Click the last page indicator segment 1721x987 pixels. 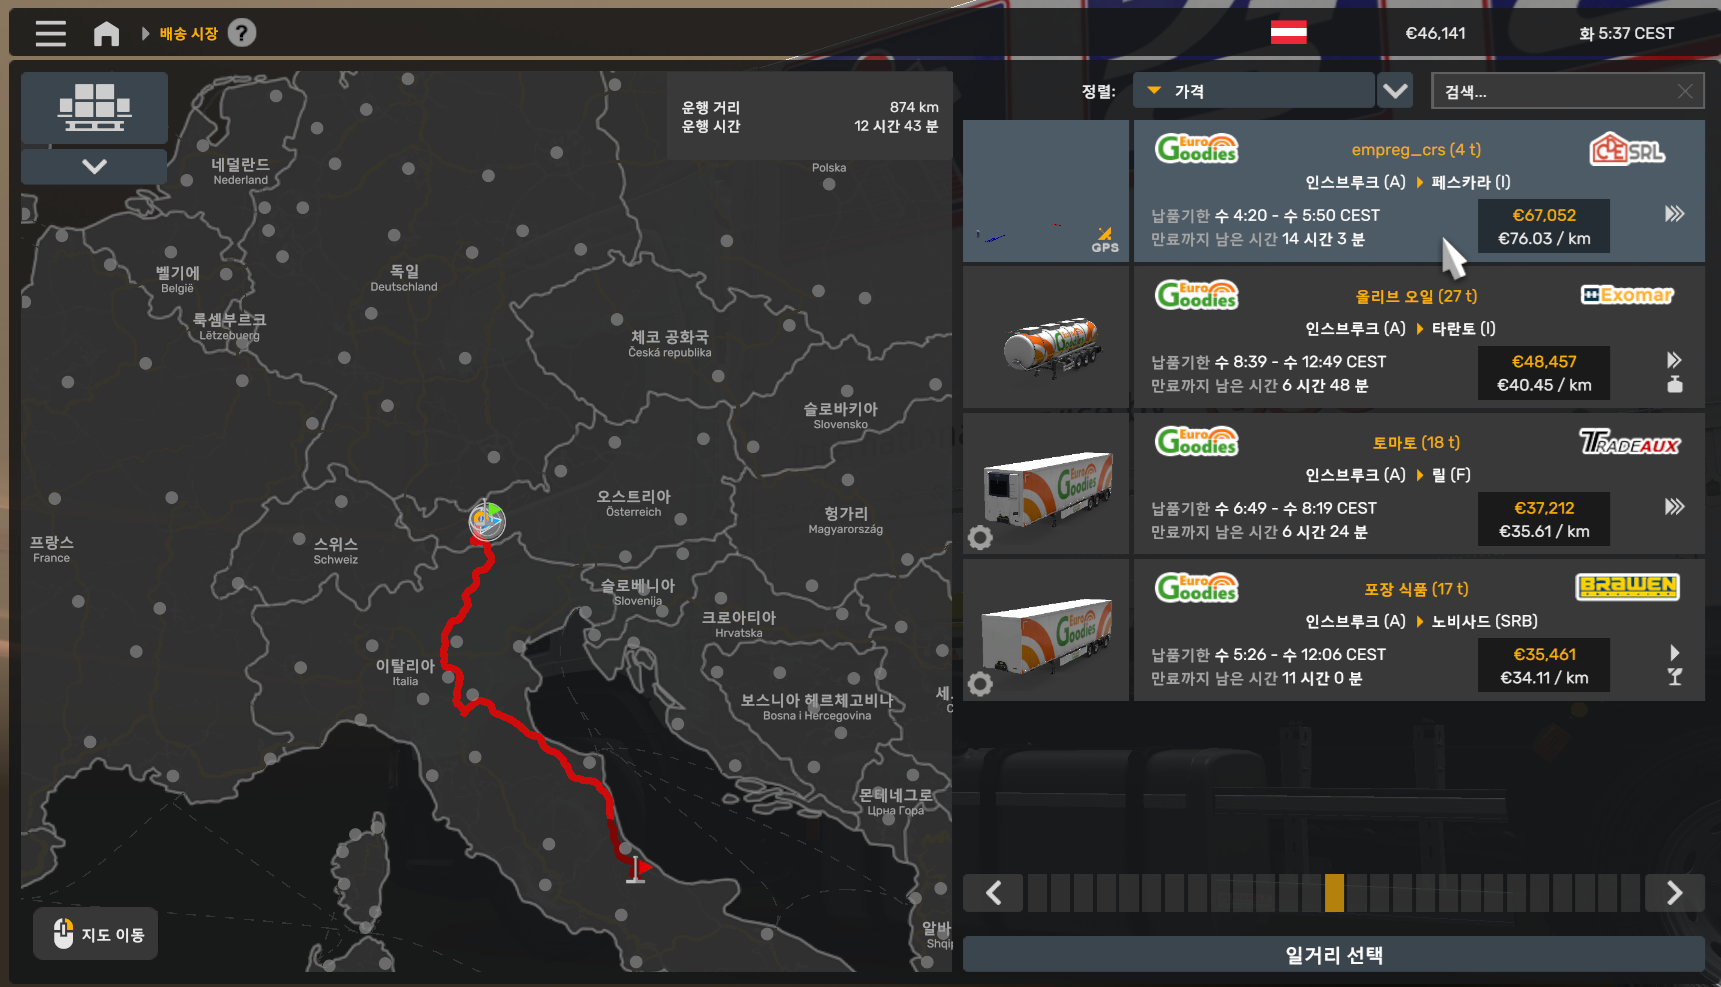click(1631, 893)
